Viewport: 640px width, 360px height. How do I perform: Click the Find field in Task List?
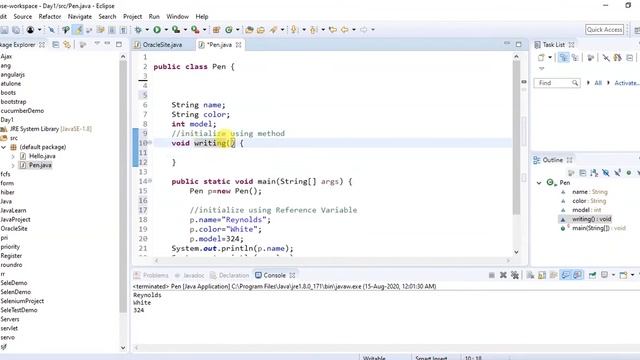(557, 83)
